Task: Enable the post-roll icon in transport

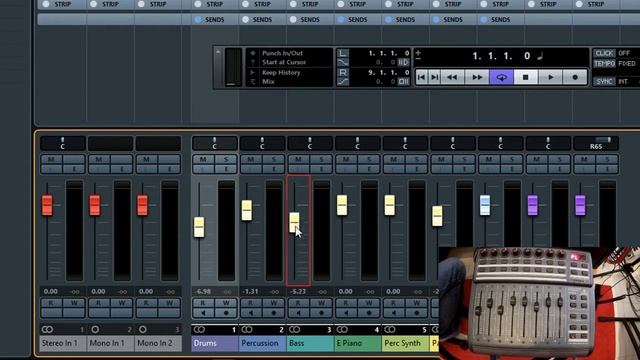Action: 403,81
